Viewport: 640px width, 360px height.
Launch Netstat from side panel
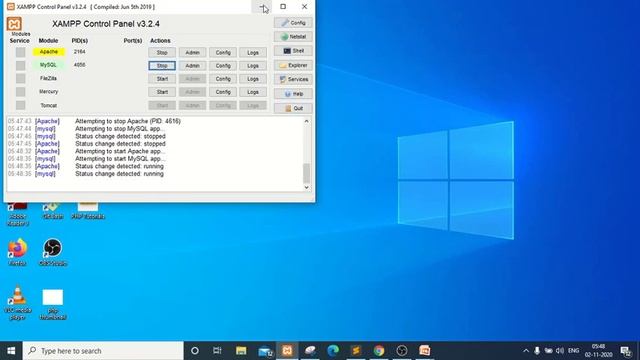[293, 37]
